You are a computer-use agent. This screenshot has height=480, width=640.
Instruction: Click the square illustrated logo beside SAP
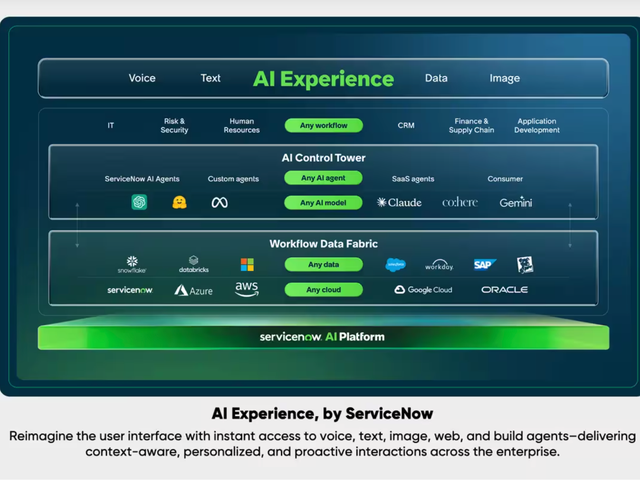[525, 265]
